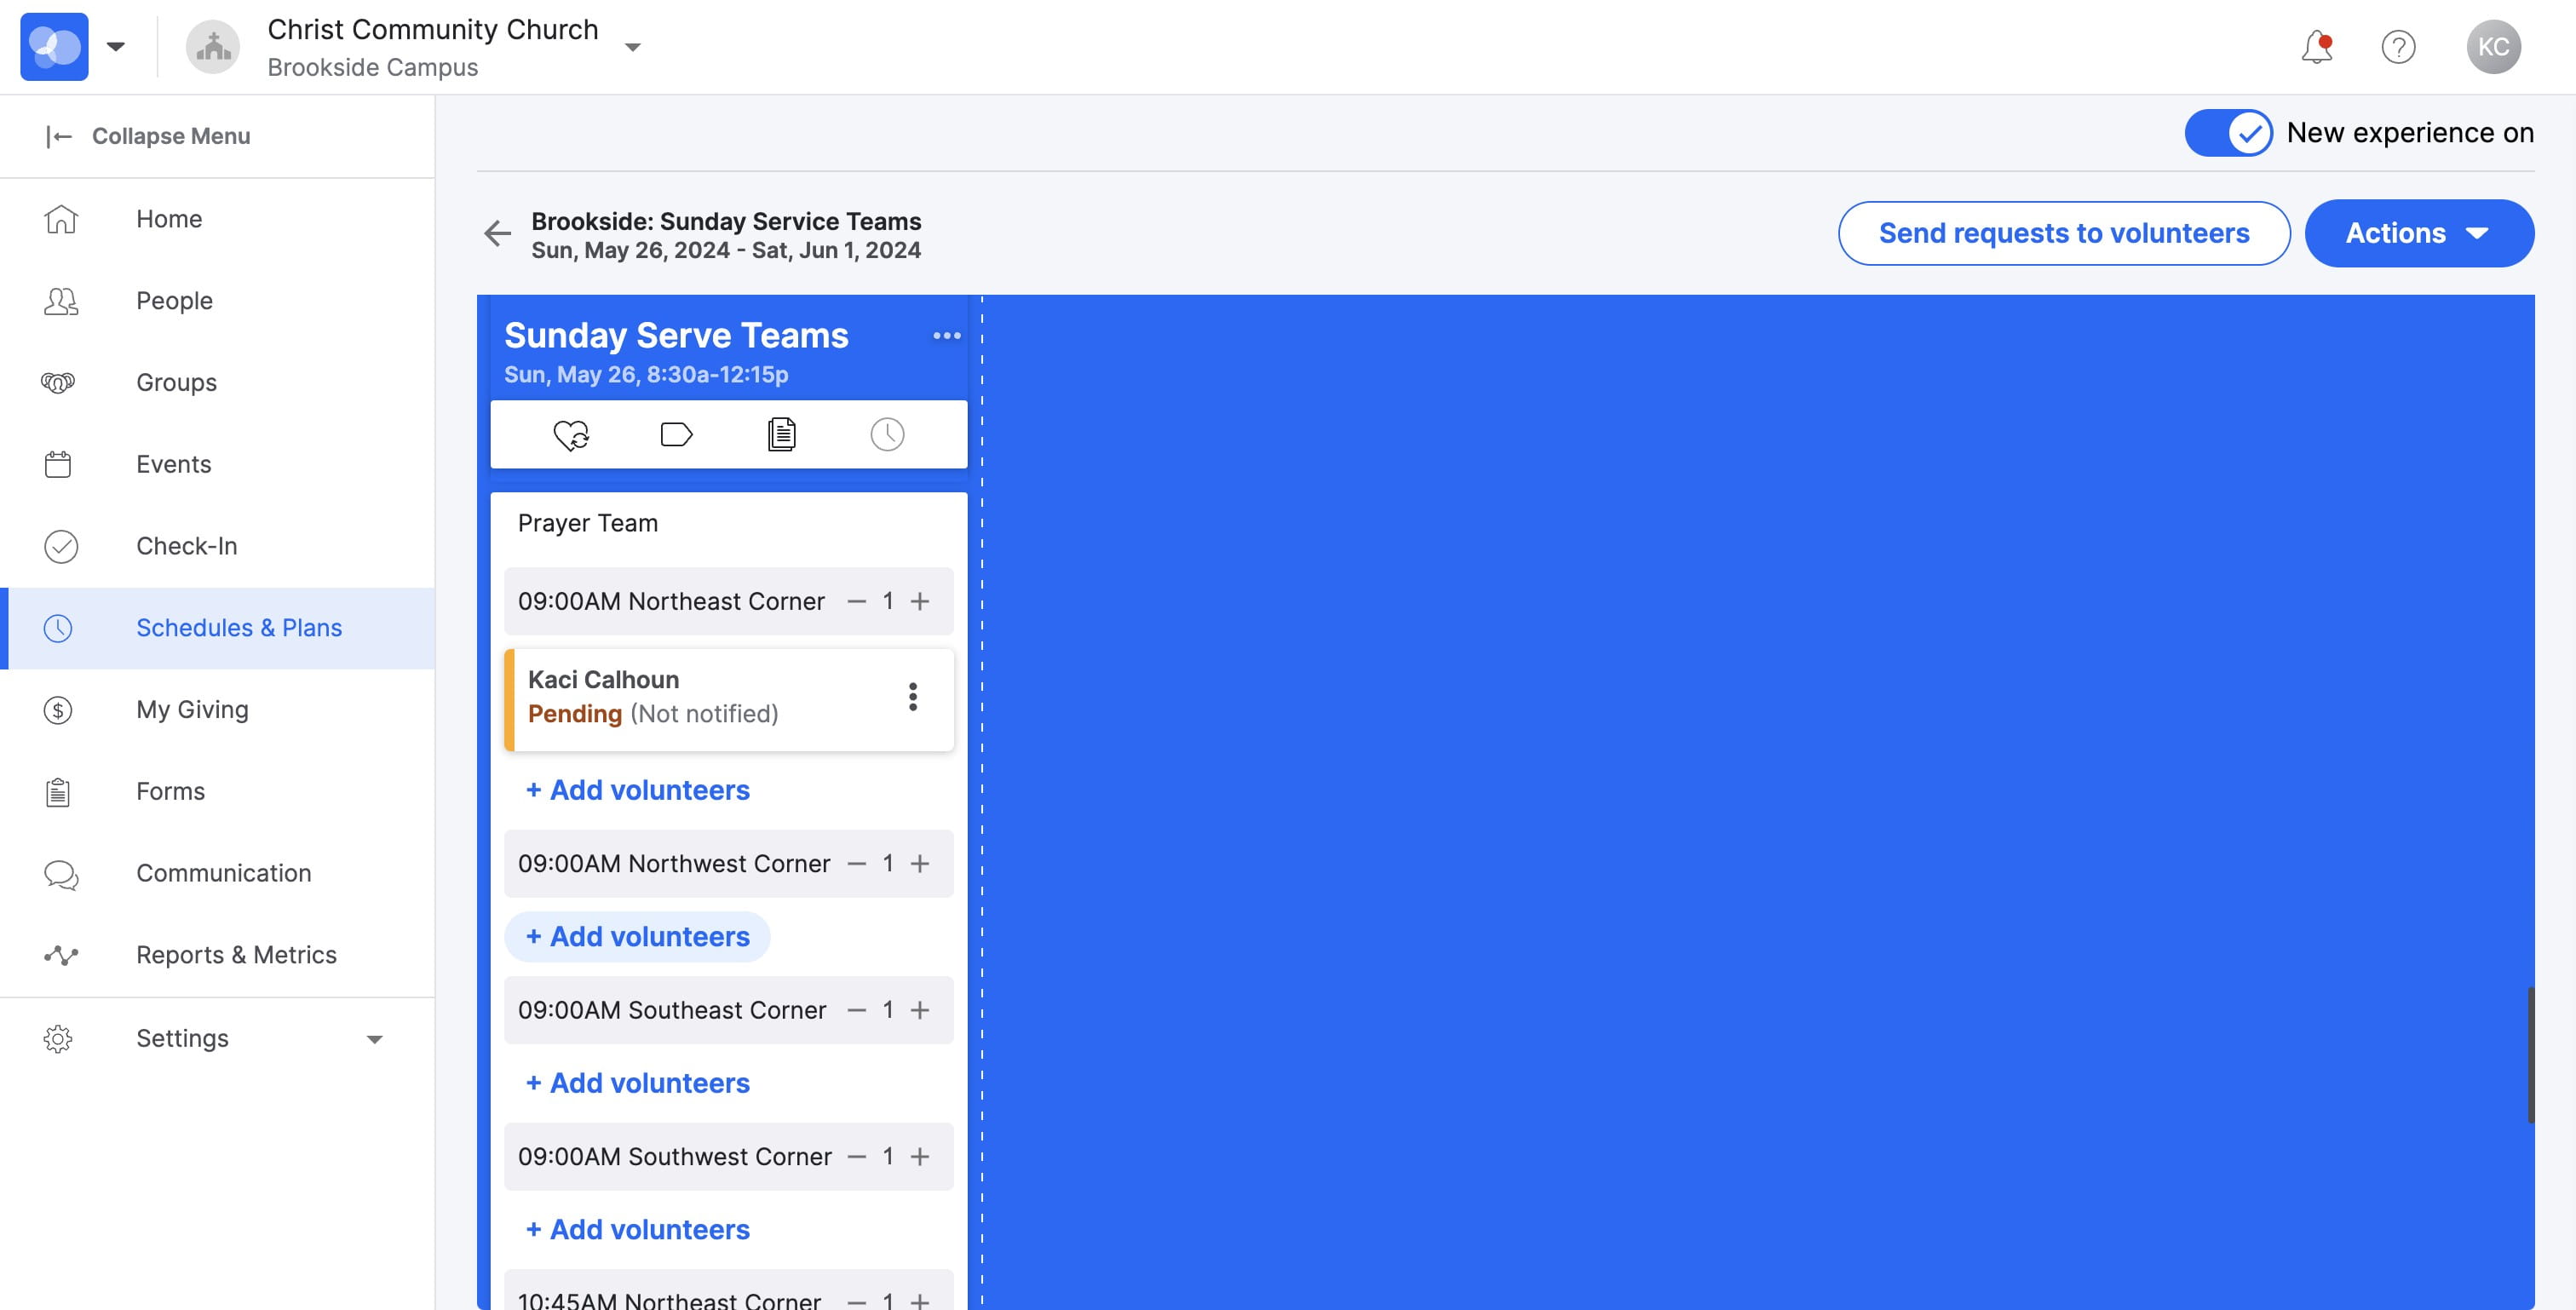Screen dimensions: 2576x1310
Task: Decrease Northwest Corner volunteer count
Action: coord(856,864)
